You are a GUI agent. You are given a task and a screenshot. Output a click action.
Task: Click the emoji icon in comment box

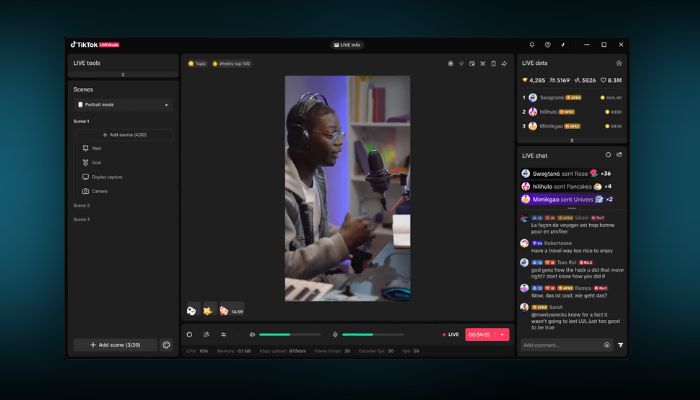click(606, 344)
